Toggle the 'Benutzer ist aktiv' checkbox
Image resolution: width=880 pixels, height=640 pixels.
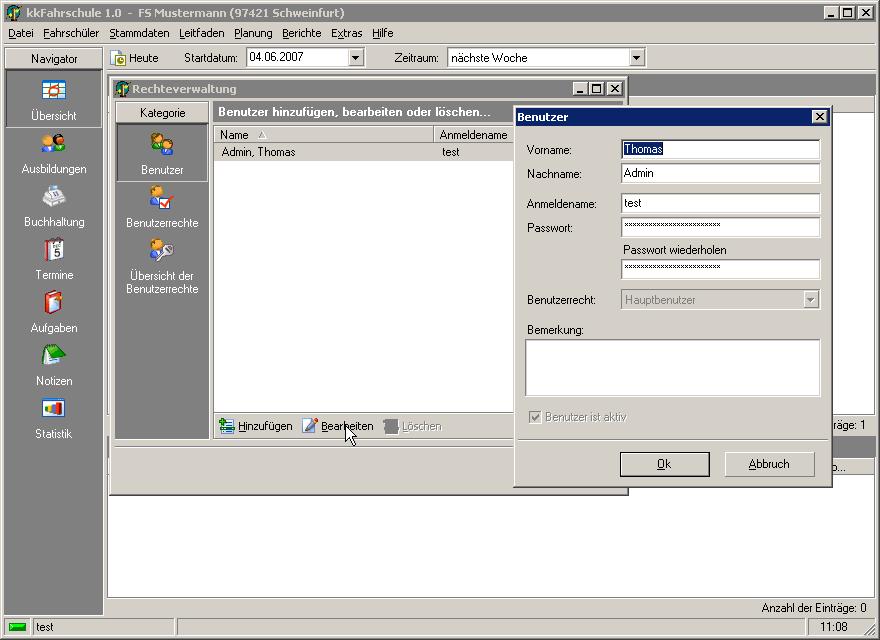535,417
